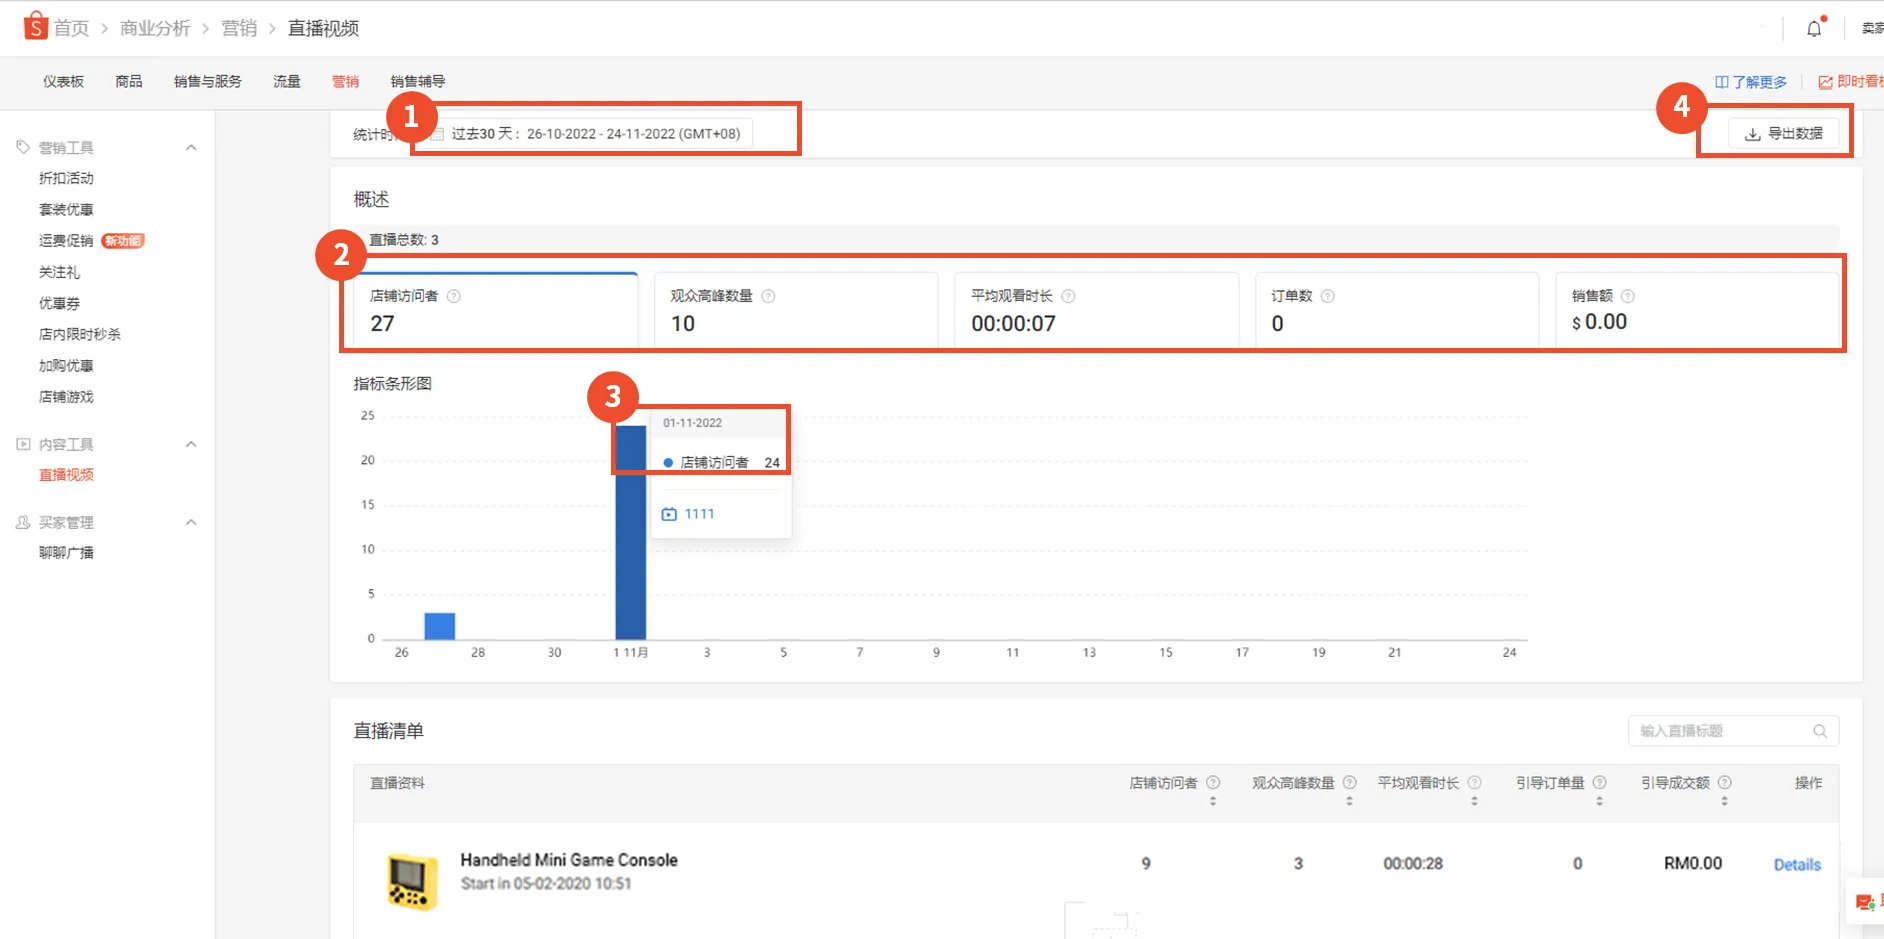The height and width of the screenshot is (939, 1884).
Task: Click the 输入直播标题 search field
Action: (x=1720, y=731)
